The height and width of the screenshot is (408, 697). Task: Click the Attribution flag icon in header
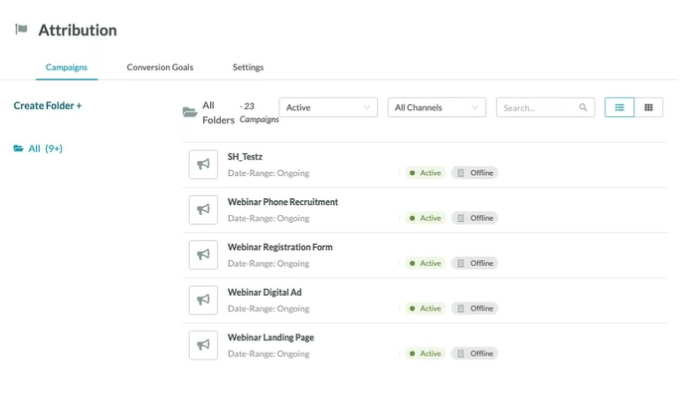[x=21, y=30]
